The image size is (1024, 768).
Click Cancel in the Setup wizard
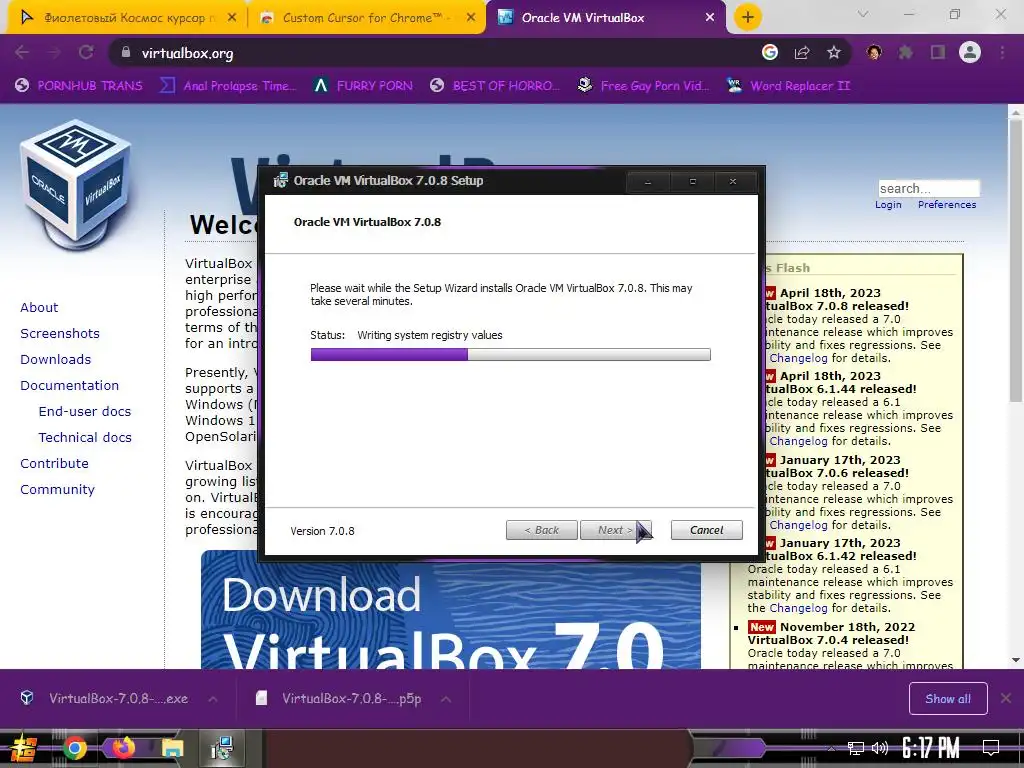(x=707, y=530)
